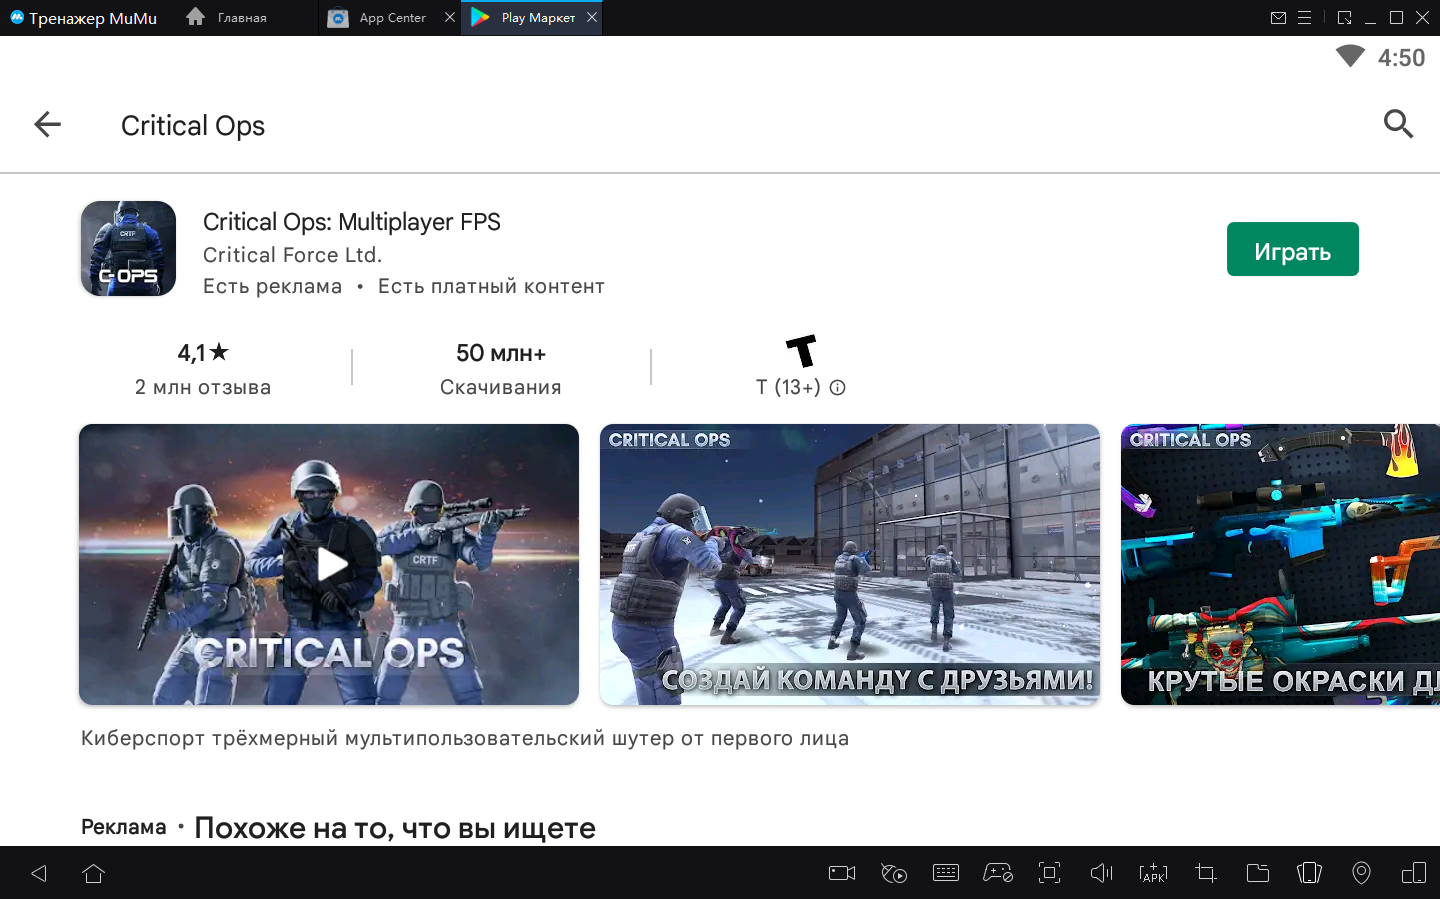Open the Play Store search magnifier
Image resolution: width=1440 pixels, height=899 pixels.
1397,124
